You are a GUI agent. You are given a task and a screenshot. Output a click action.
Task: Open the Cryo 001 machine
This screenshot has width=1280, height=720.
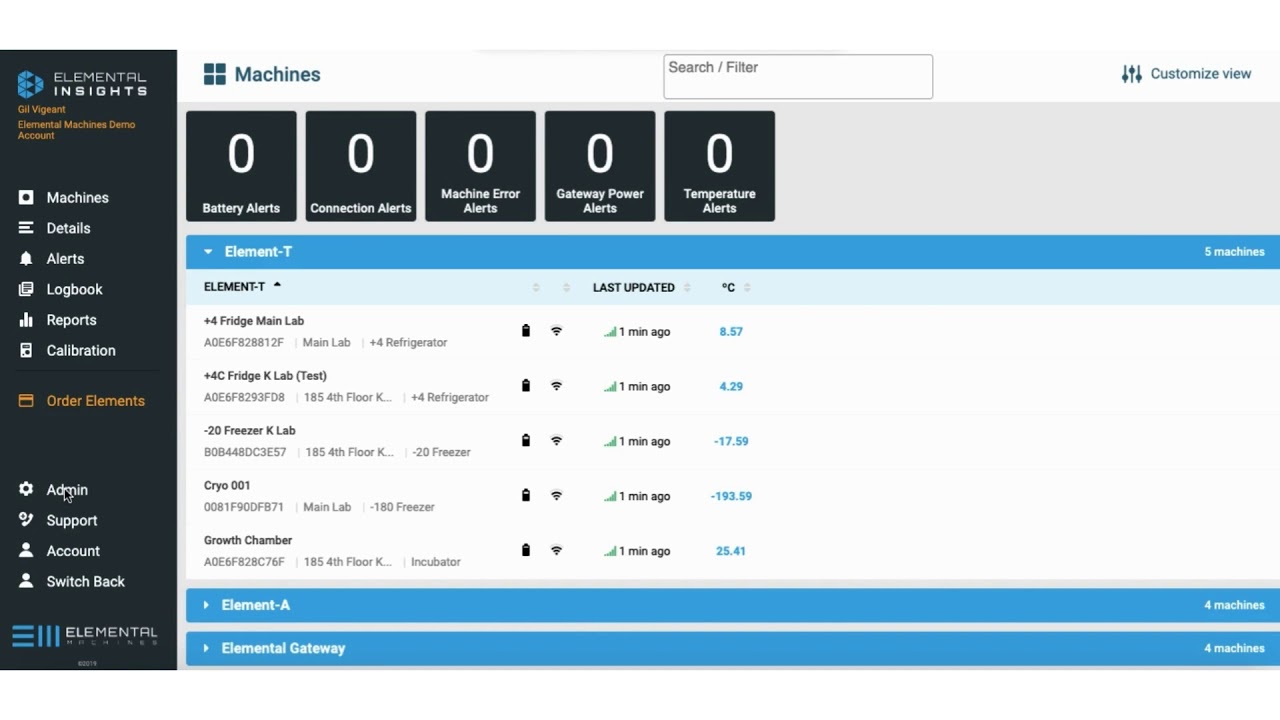(227, 486)
